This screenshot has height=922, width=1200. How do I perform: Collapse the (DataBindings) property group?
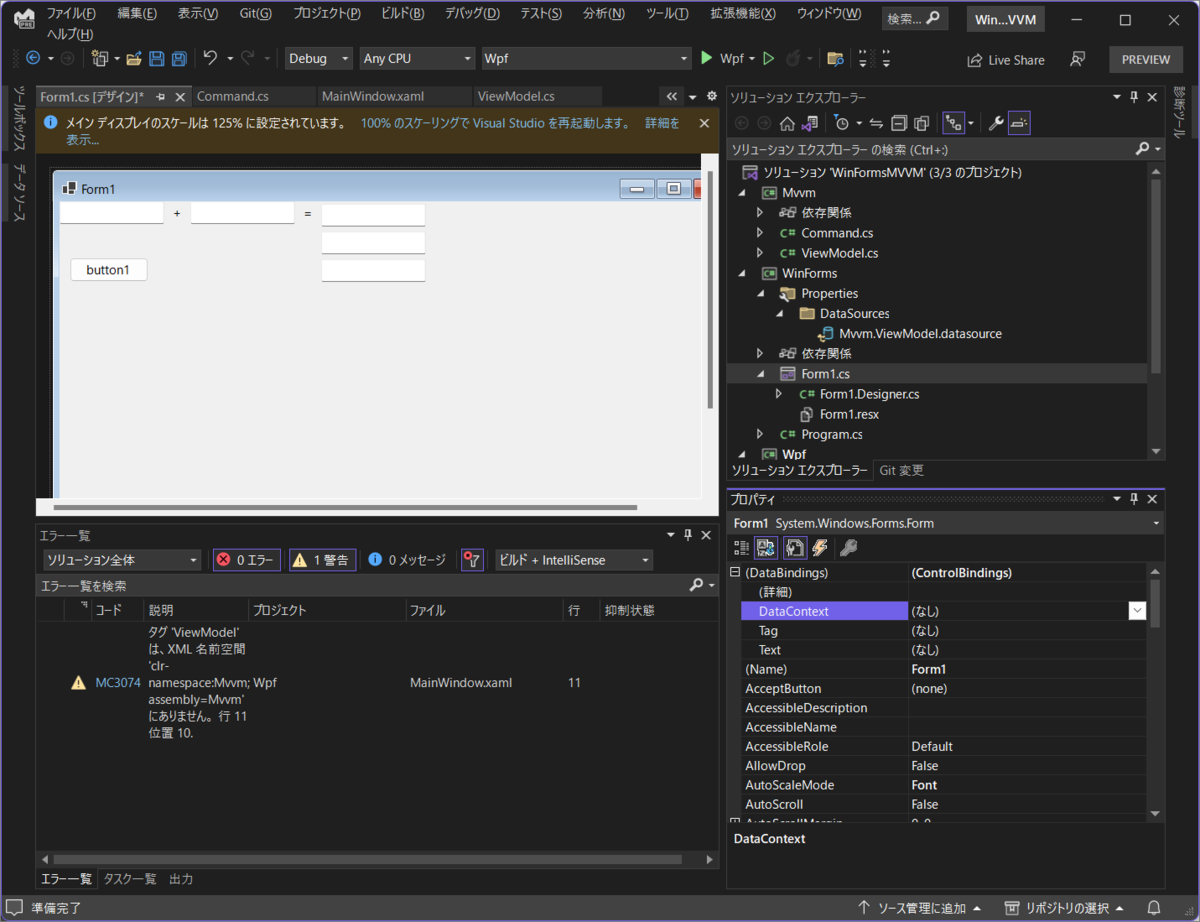[x=735, y=573]
